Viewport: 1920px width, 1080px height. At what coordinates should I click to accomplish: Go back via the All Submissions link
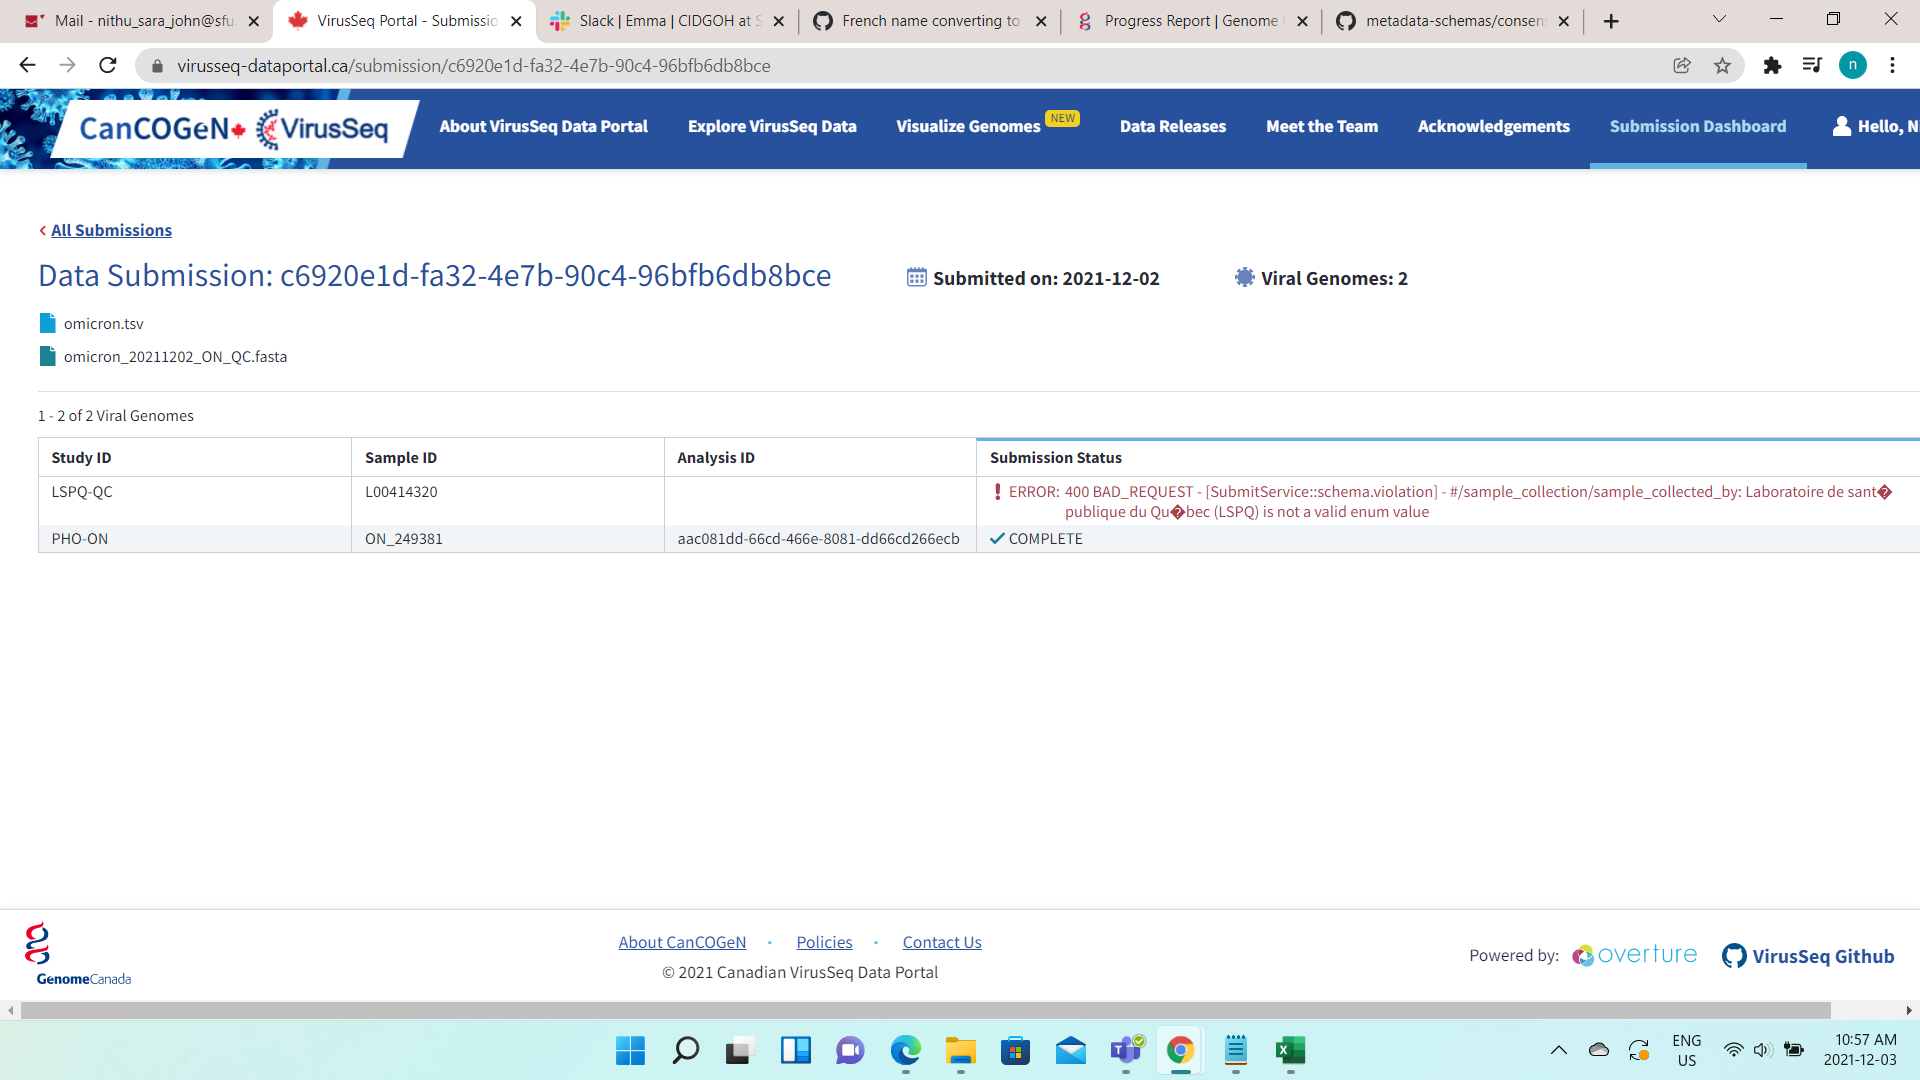pyautogui.click(x=110, y=230)
